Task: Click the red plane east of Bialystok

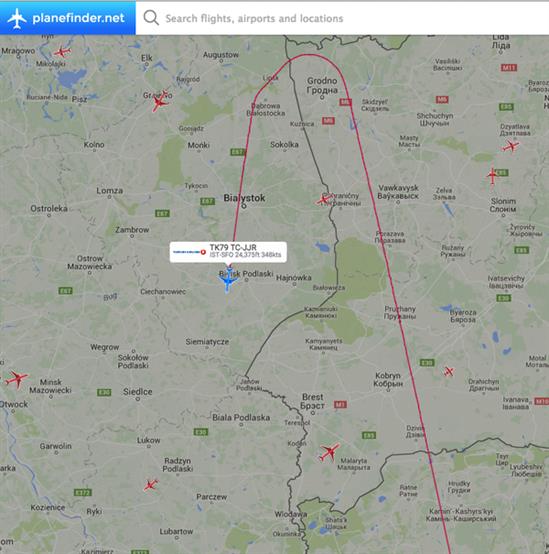Action: tap(324, 200)
